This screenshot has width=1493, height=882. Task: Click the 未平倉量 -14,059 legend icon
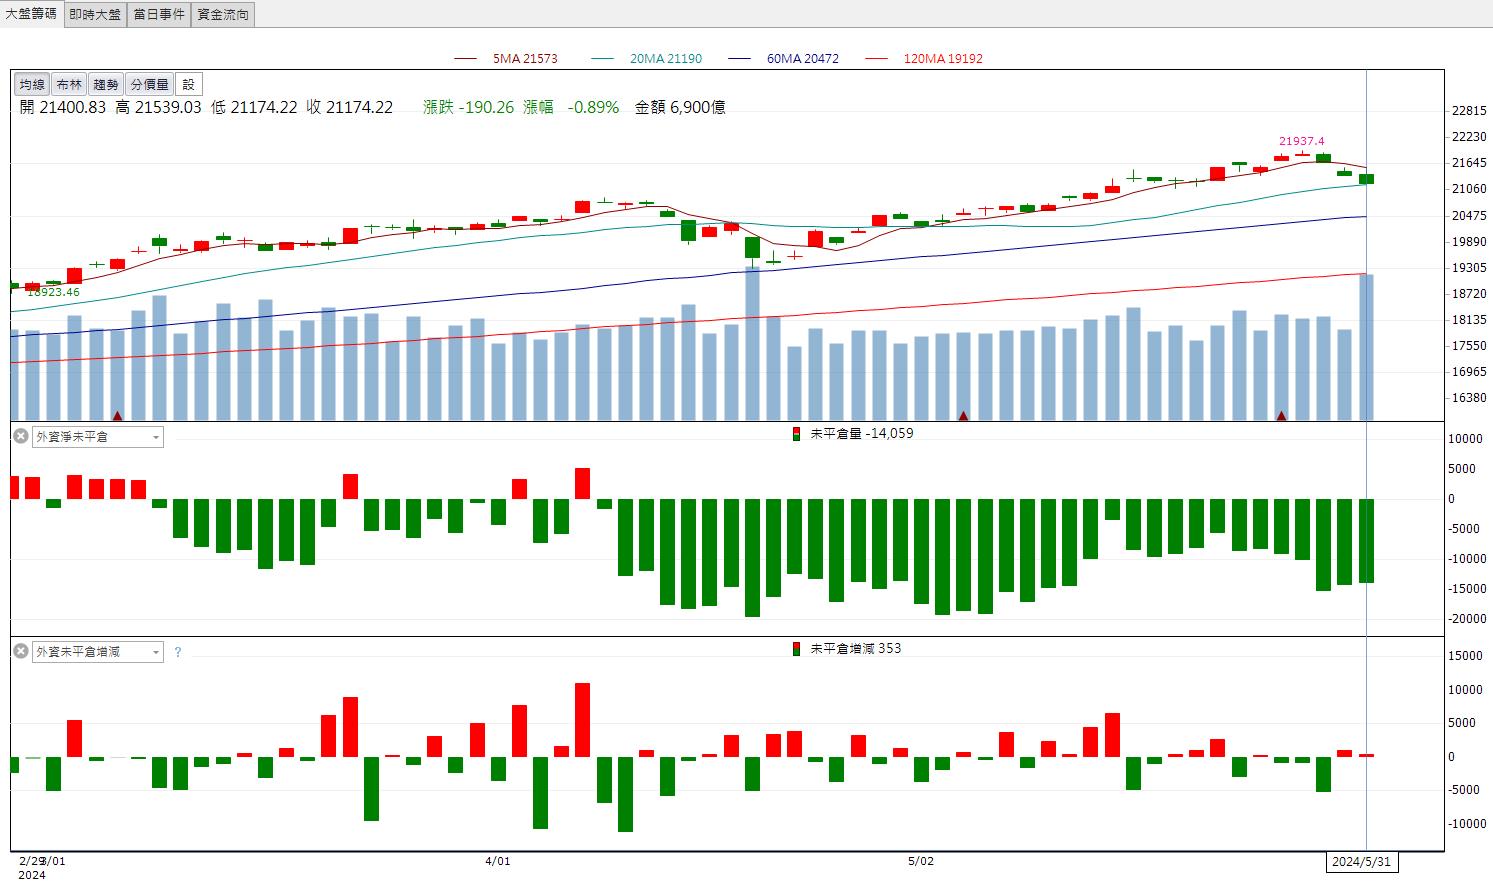pyautogui.click(x=797, y=434)
